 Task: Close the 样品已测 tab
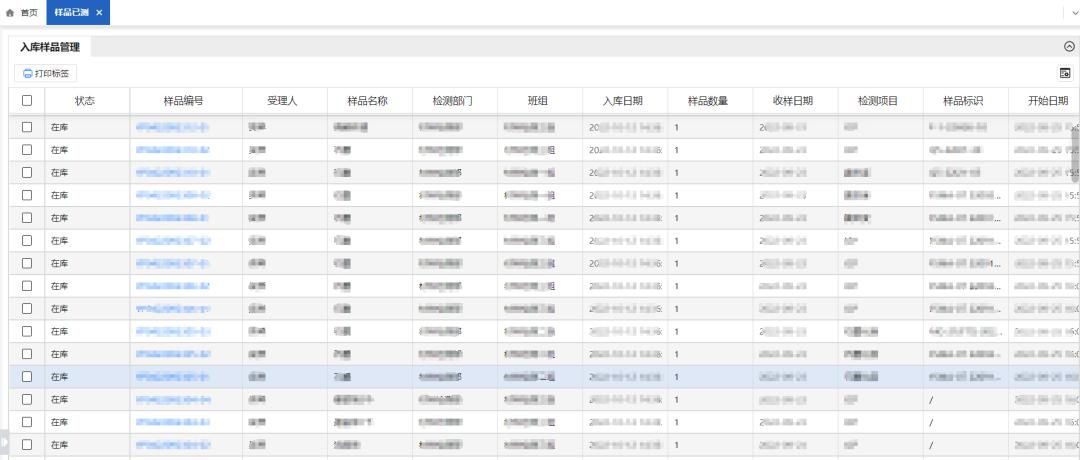99,12
